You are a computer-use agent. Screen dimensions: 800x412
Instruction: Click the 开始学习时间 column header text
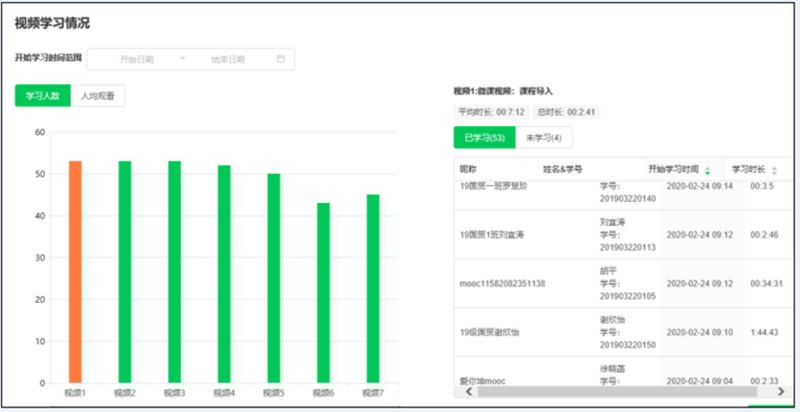tap(673, 169)
